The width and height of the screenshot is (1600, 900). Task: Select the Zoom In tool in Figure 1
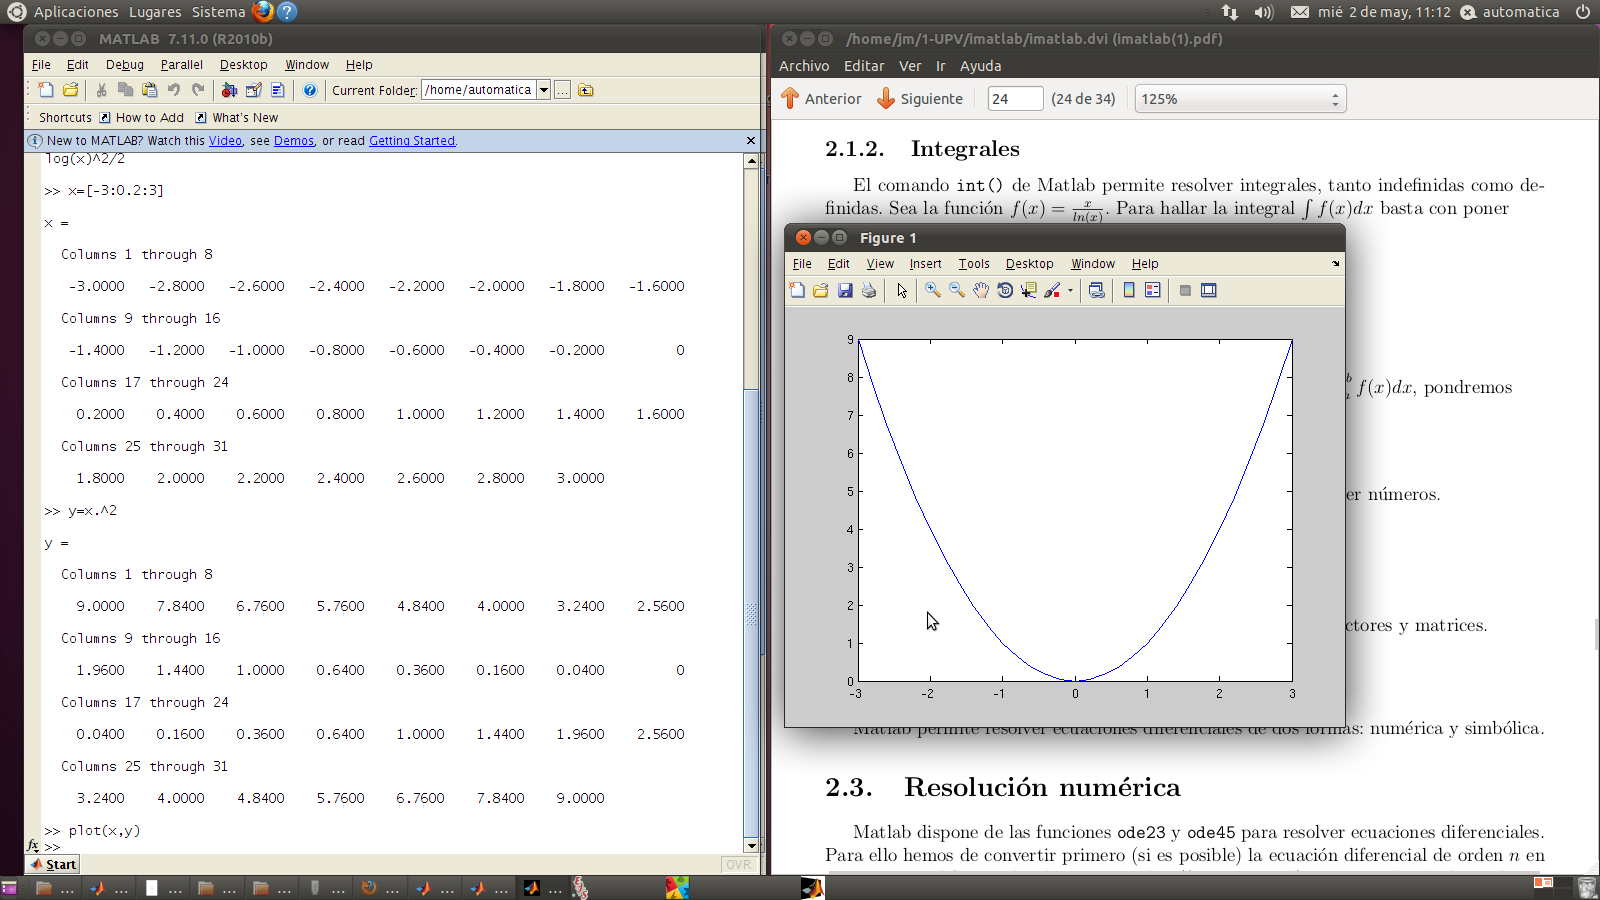pos(931,290)
